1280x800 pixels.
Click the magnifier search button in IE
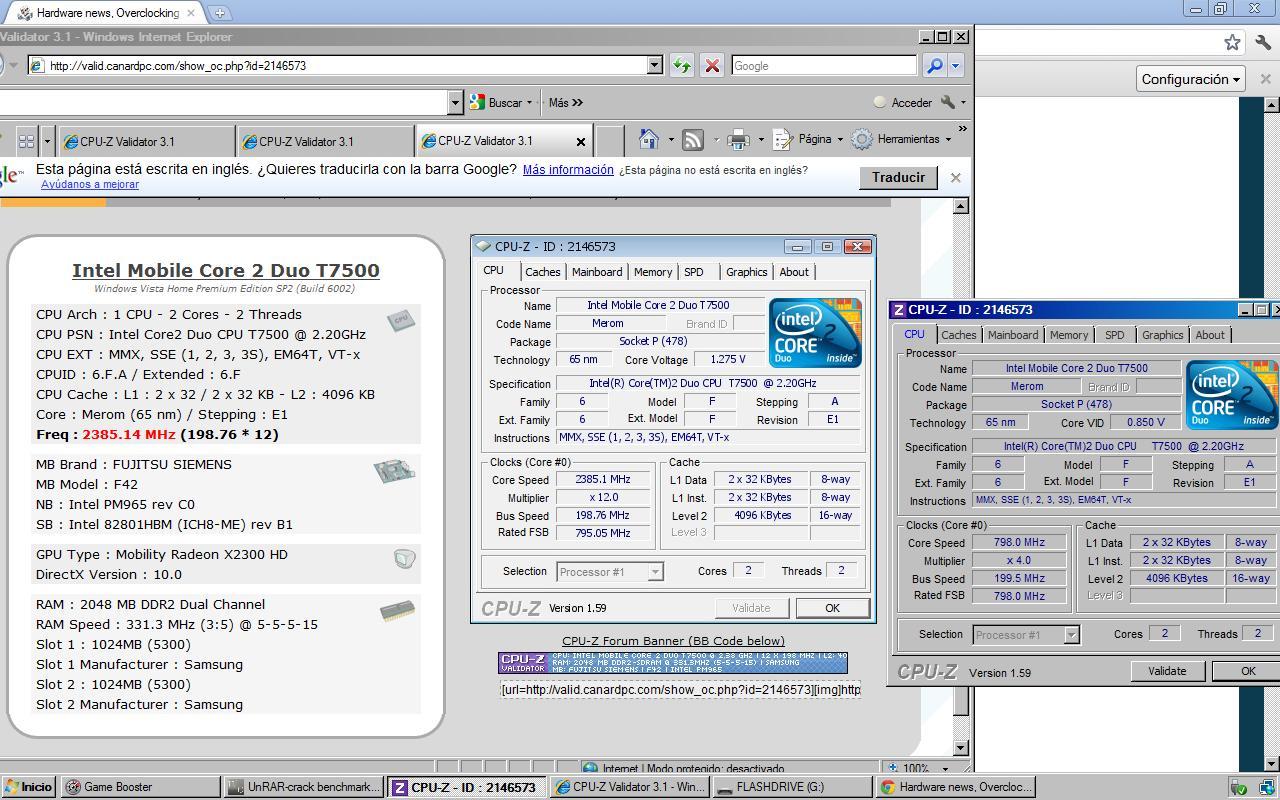pos(934,65)
